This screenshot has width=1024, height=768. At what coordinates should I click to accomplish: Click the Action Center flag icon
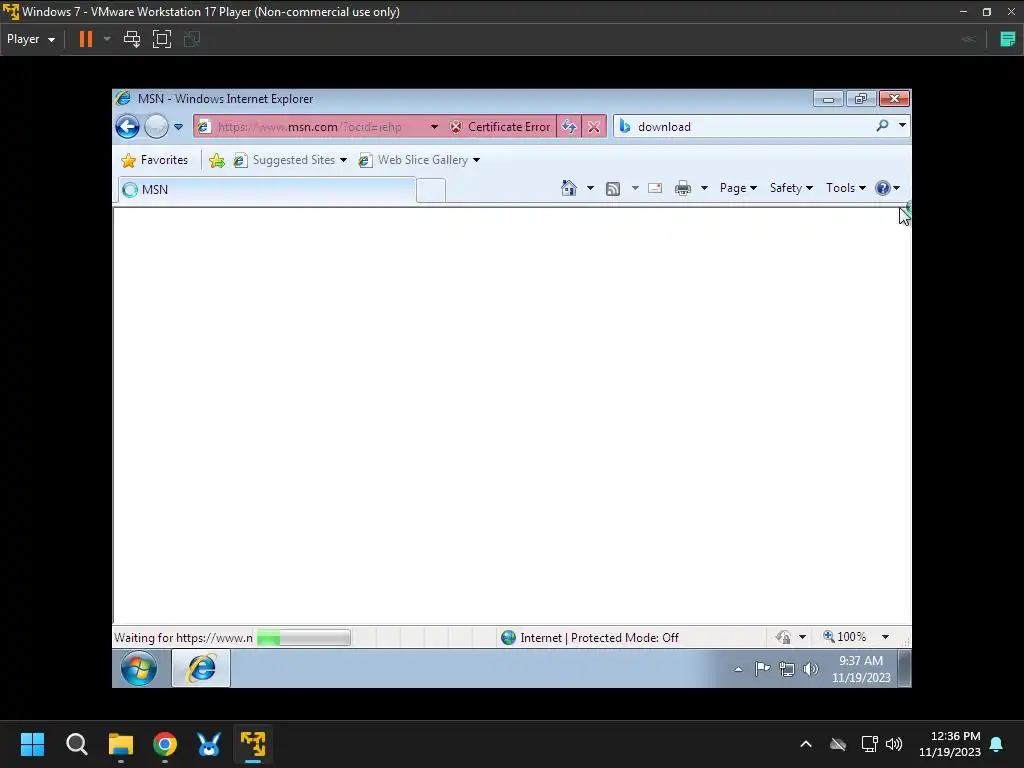click(x=762, y=669)
